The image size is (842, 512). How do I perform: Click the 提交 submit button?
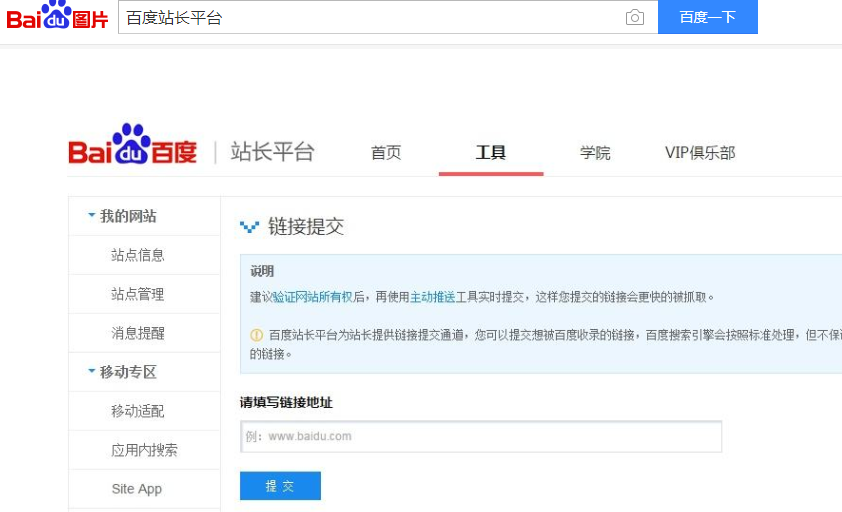pyautogui.click(x=280, y=486)
